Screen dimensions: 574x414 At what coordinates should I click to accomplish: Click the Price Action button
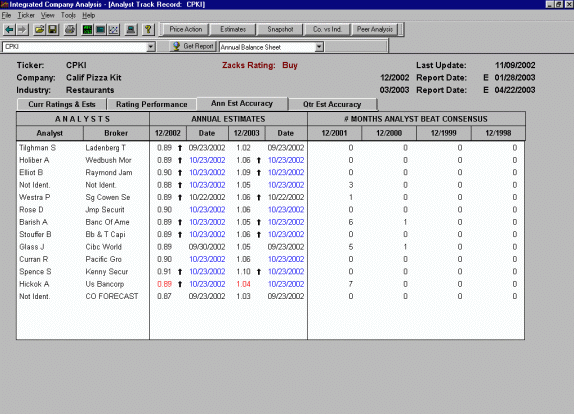(x=186, y=29)
